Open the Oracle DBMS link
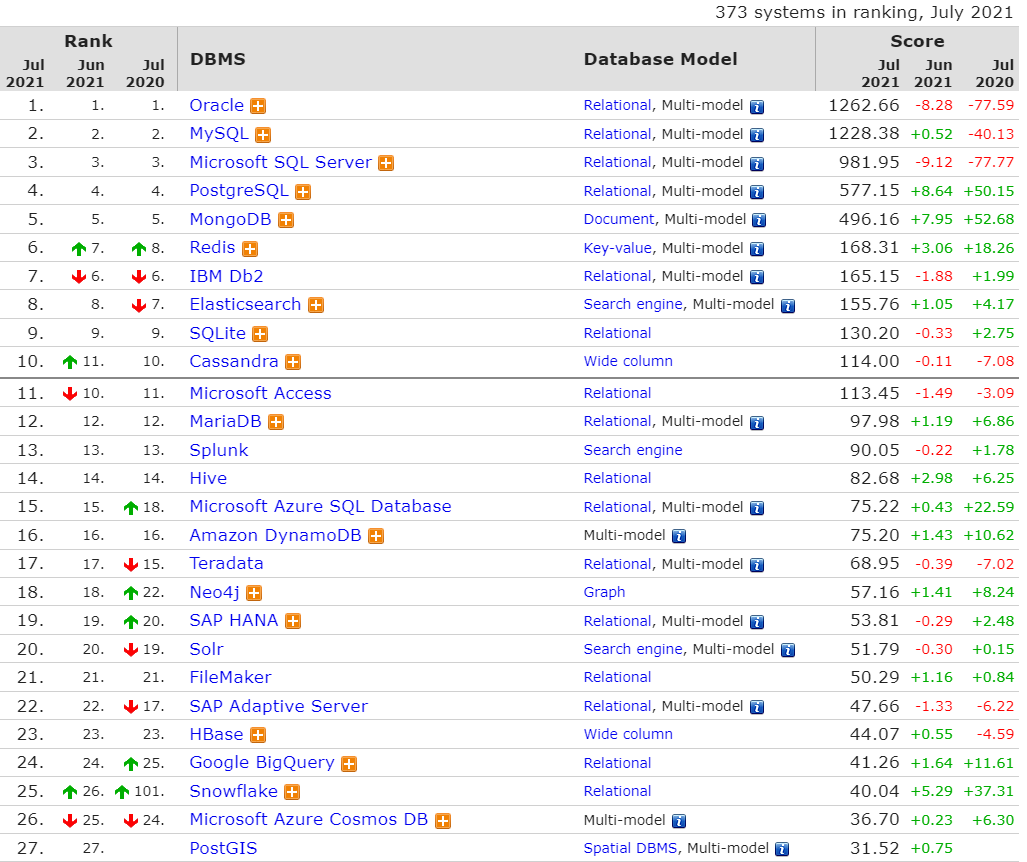 (217, 105)
